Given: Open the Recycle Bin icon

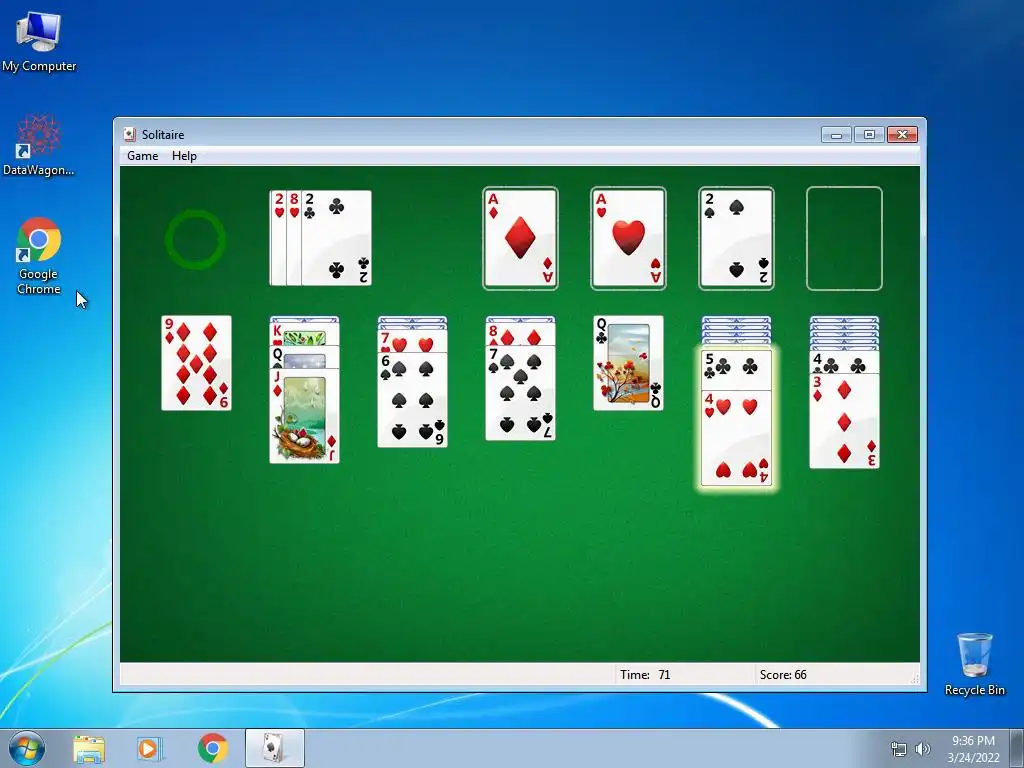Looking at the screenshot, I should click(974, 664).
